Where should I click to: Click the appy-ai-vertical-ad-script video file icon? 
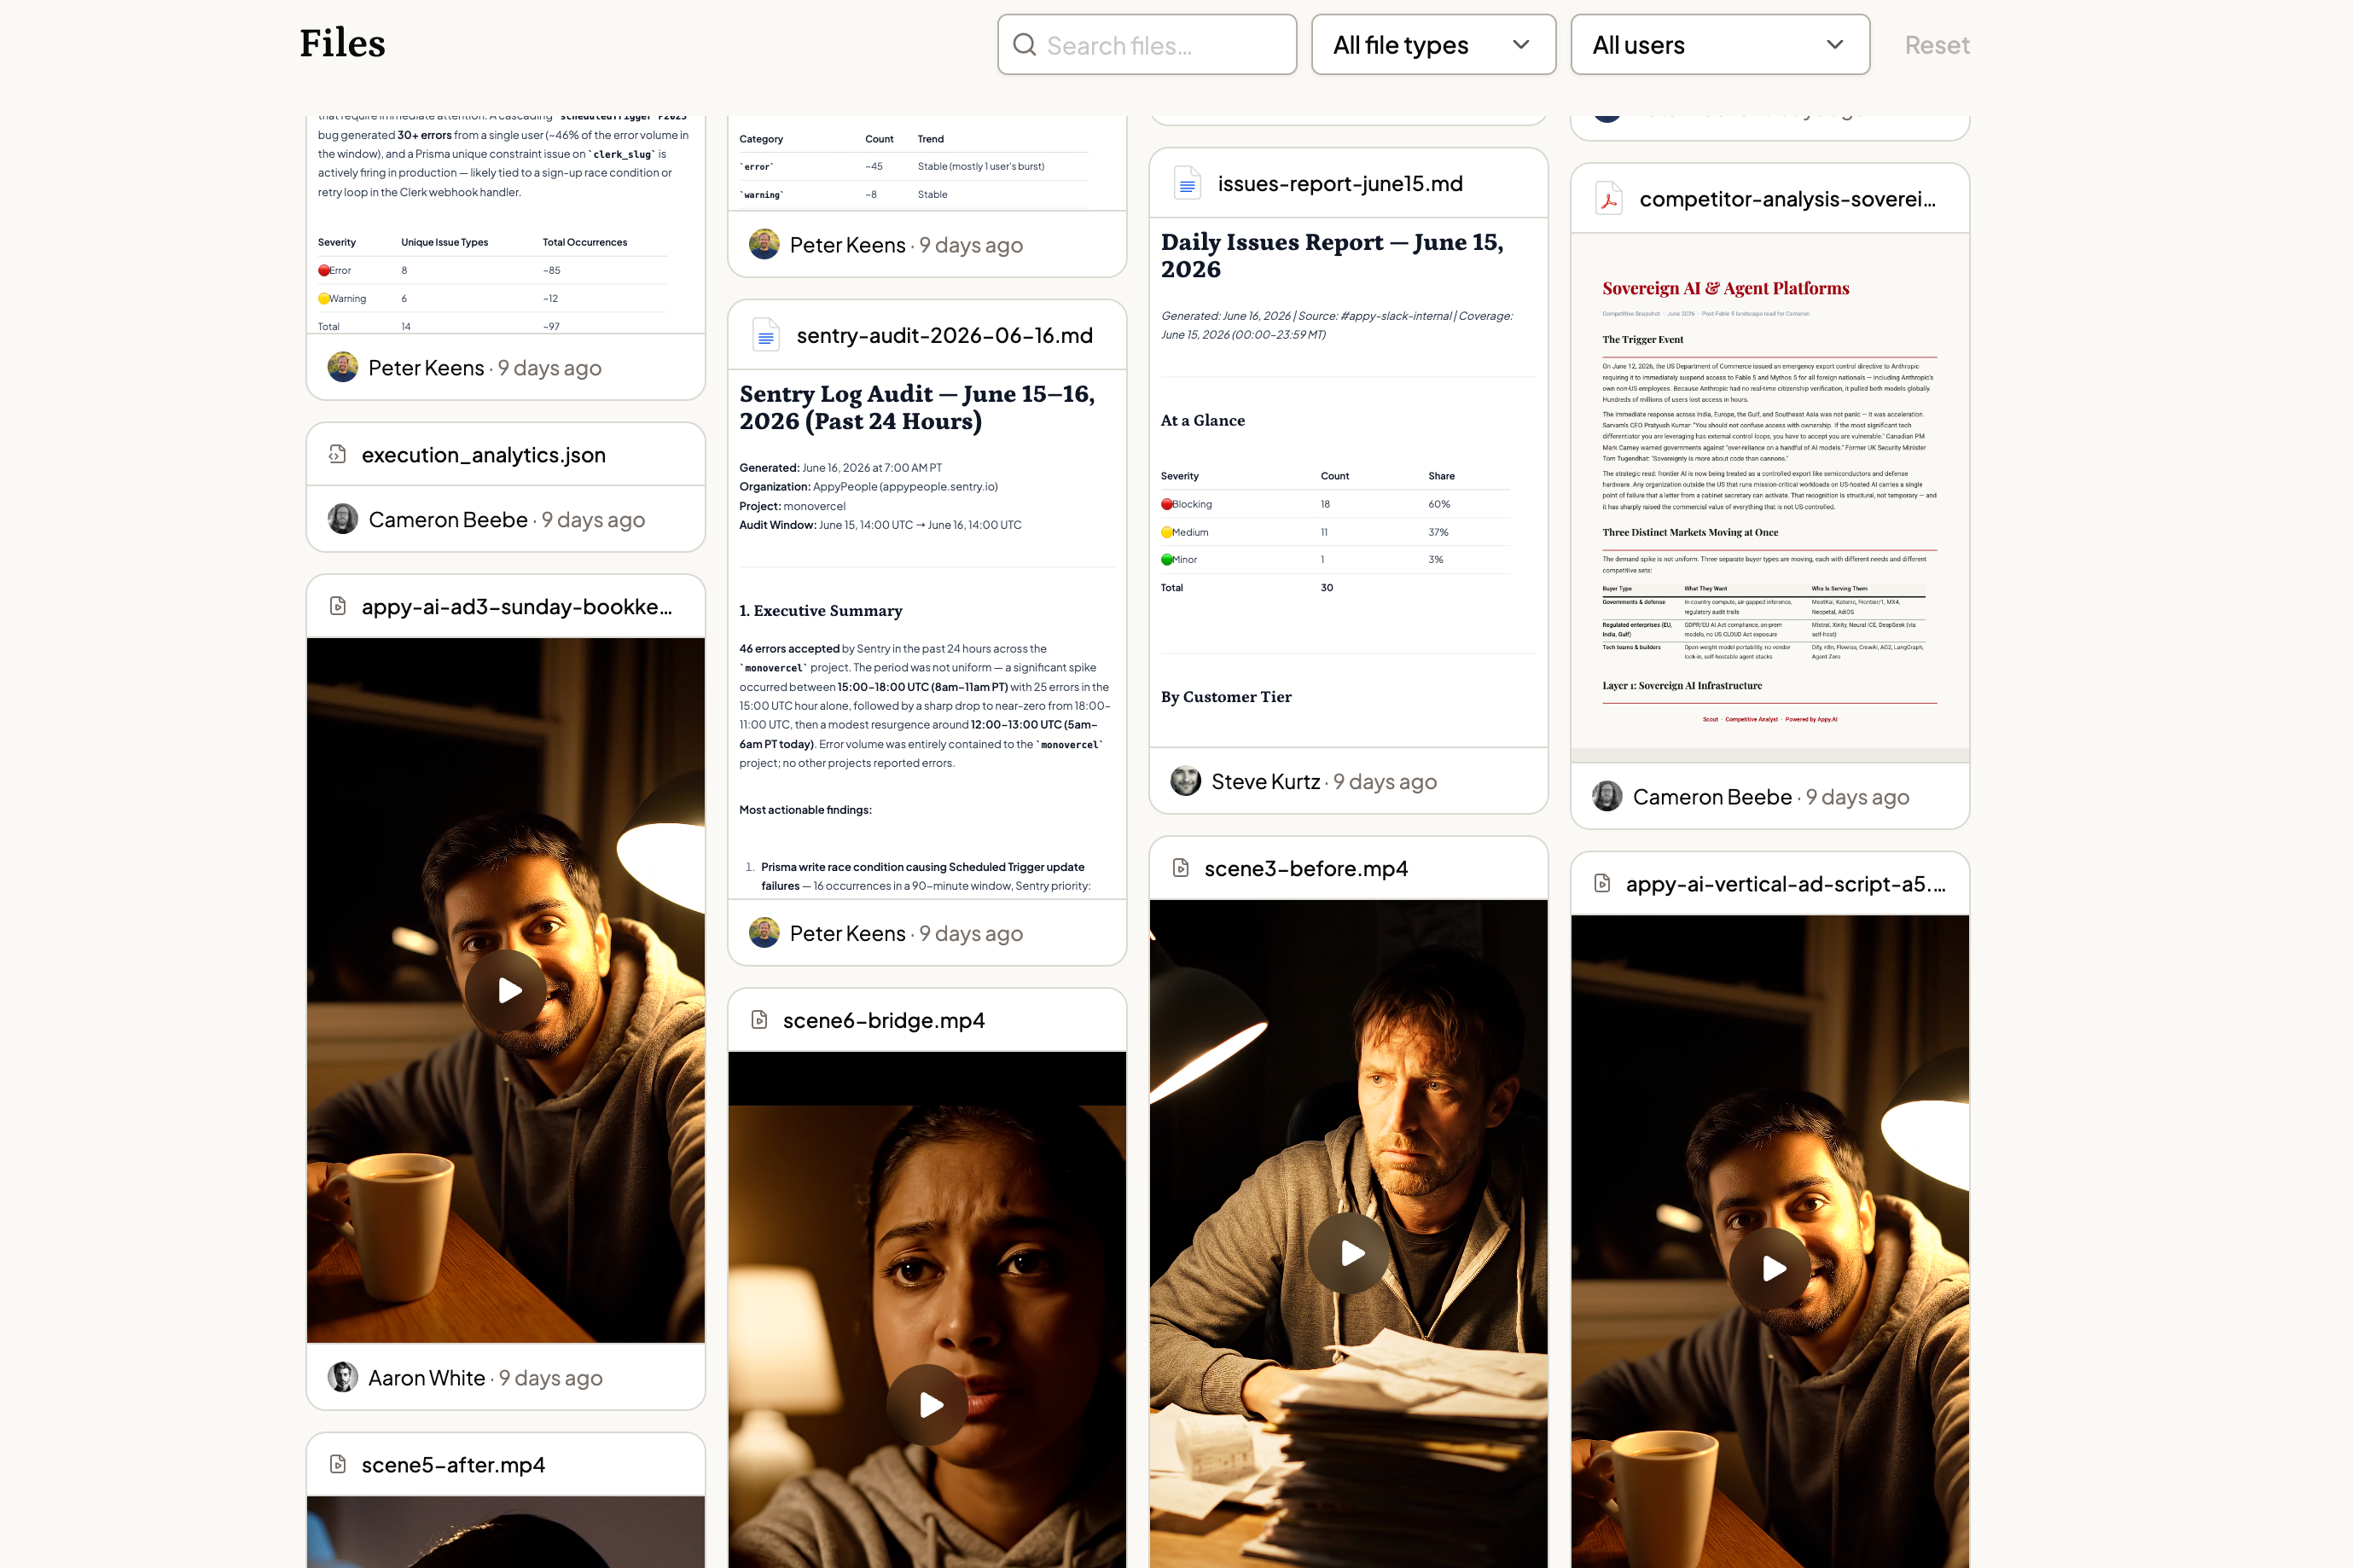click(x=1602, y=883)
